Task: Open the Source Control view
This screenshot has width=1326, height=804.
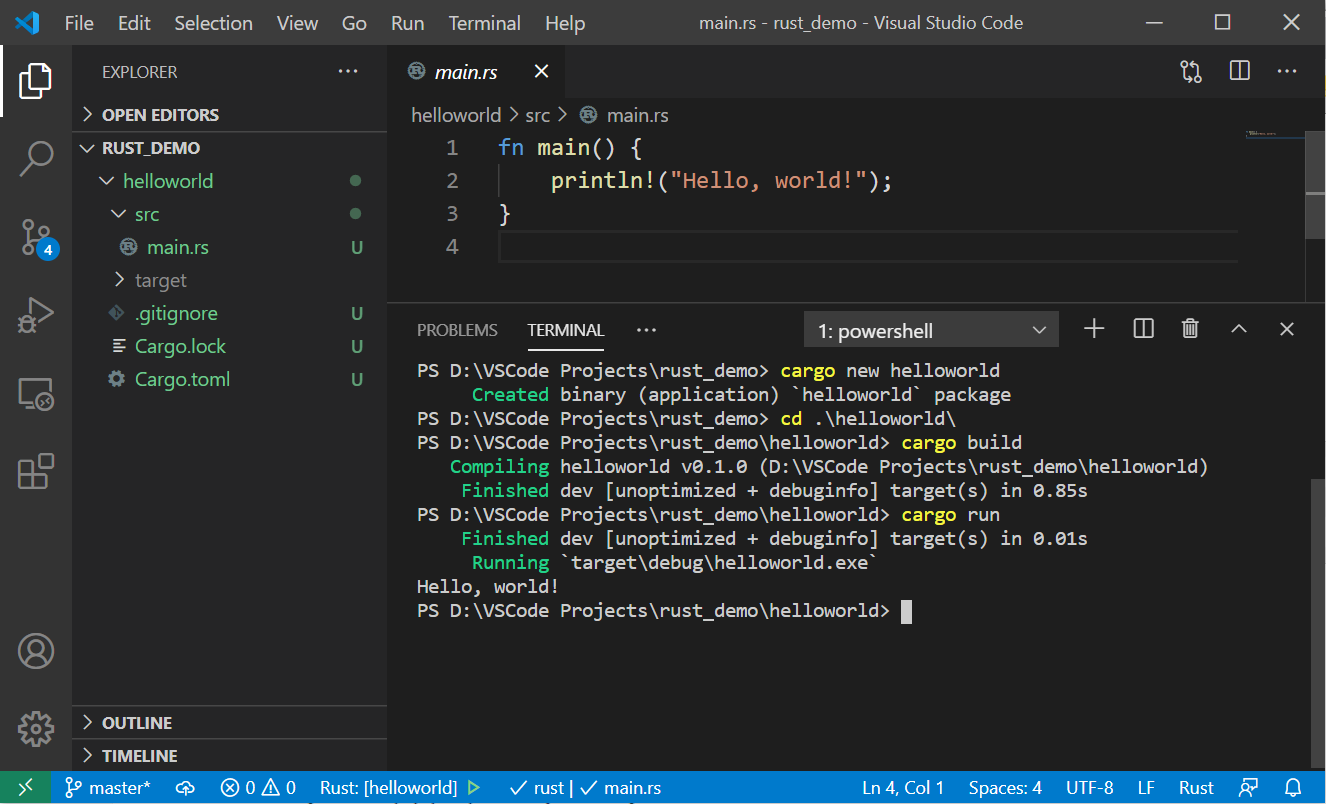Action: click(36, 237)
